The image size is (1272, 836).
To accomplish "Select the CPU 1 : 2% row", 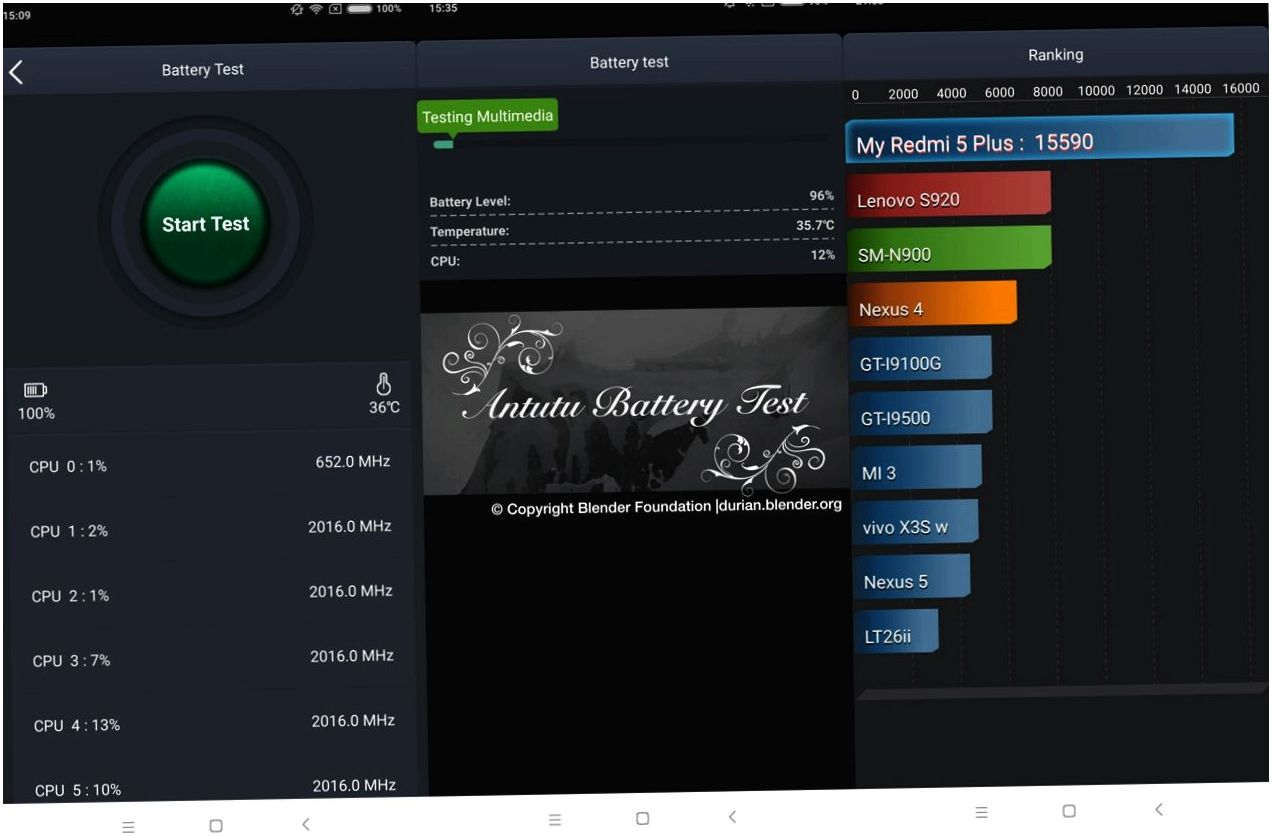I will point(210,528).
